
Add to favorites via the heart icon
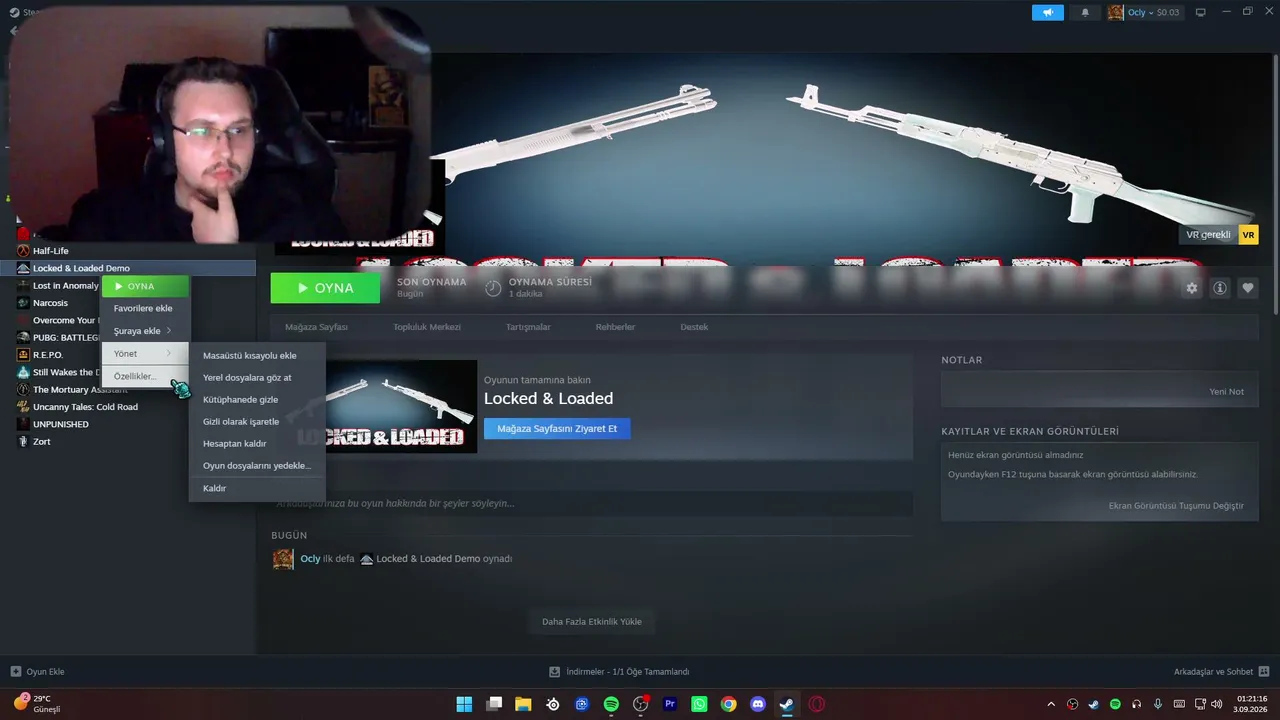(1247, 288)
